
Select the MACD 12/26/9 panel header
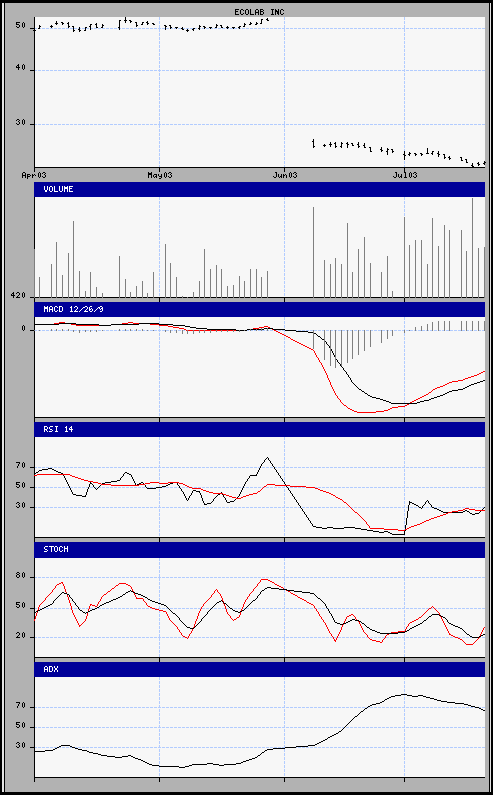260,309
